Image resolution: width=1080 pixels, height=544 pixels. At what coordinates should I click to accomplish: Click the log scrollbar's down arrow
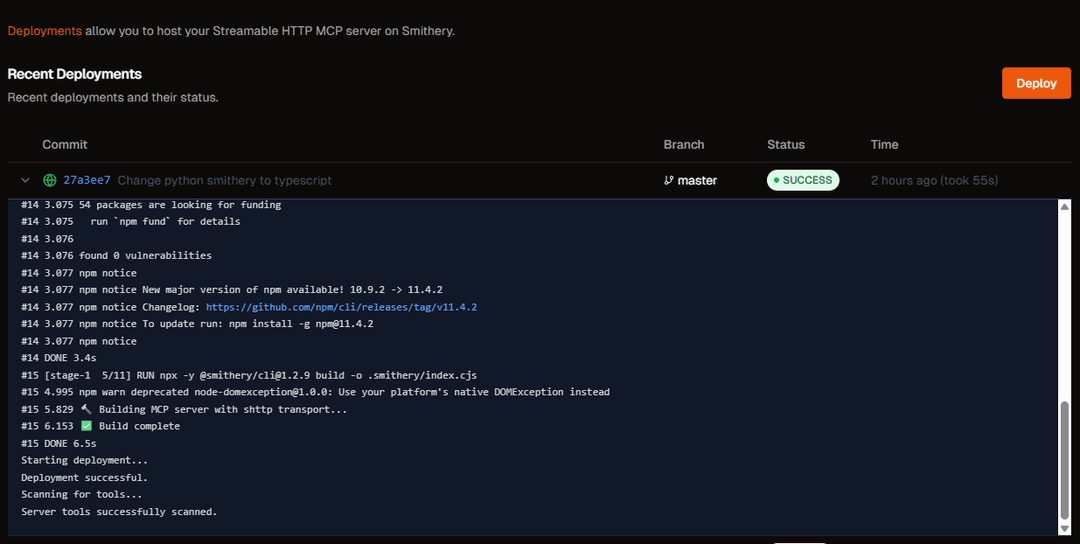(x=1064, y=527)
